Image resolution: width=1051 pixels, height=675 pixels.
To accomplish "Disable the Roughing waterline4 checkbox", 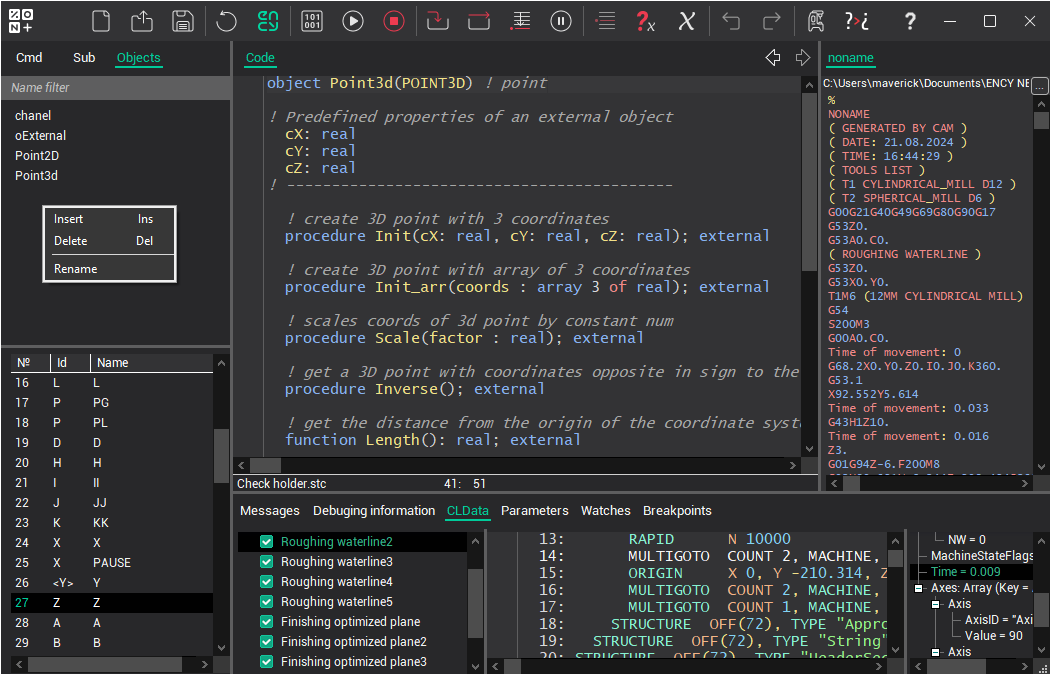I will click(267, 582).
